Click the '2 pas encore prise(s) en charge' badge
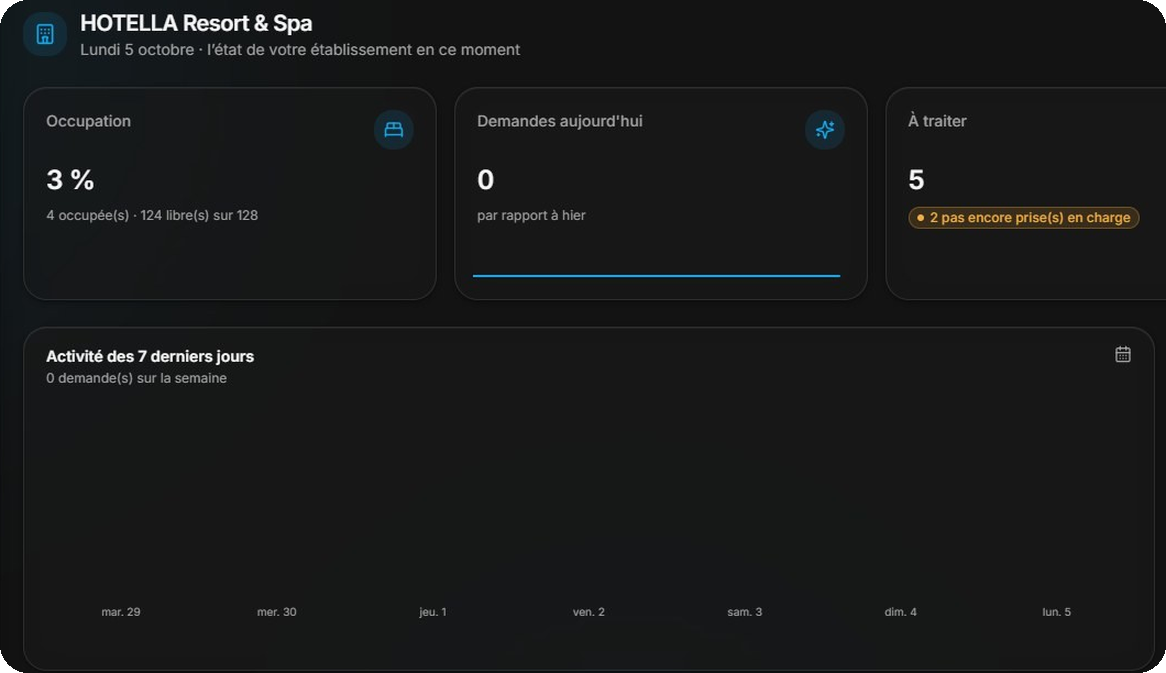This screenshot has width=1166, height=673. point(1023,218)
